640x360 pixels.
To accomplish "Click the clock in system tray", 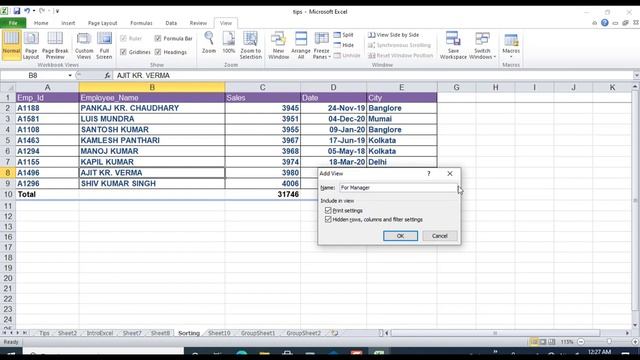I will pos(600,352).
